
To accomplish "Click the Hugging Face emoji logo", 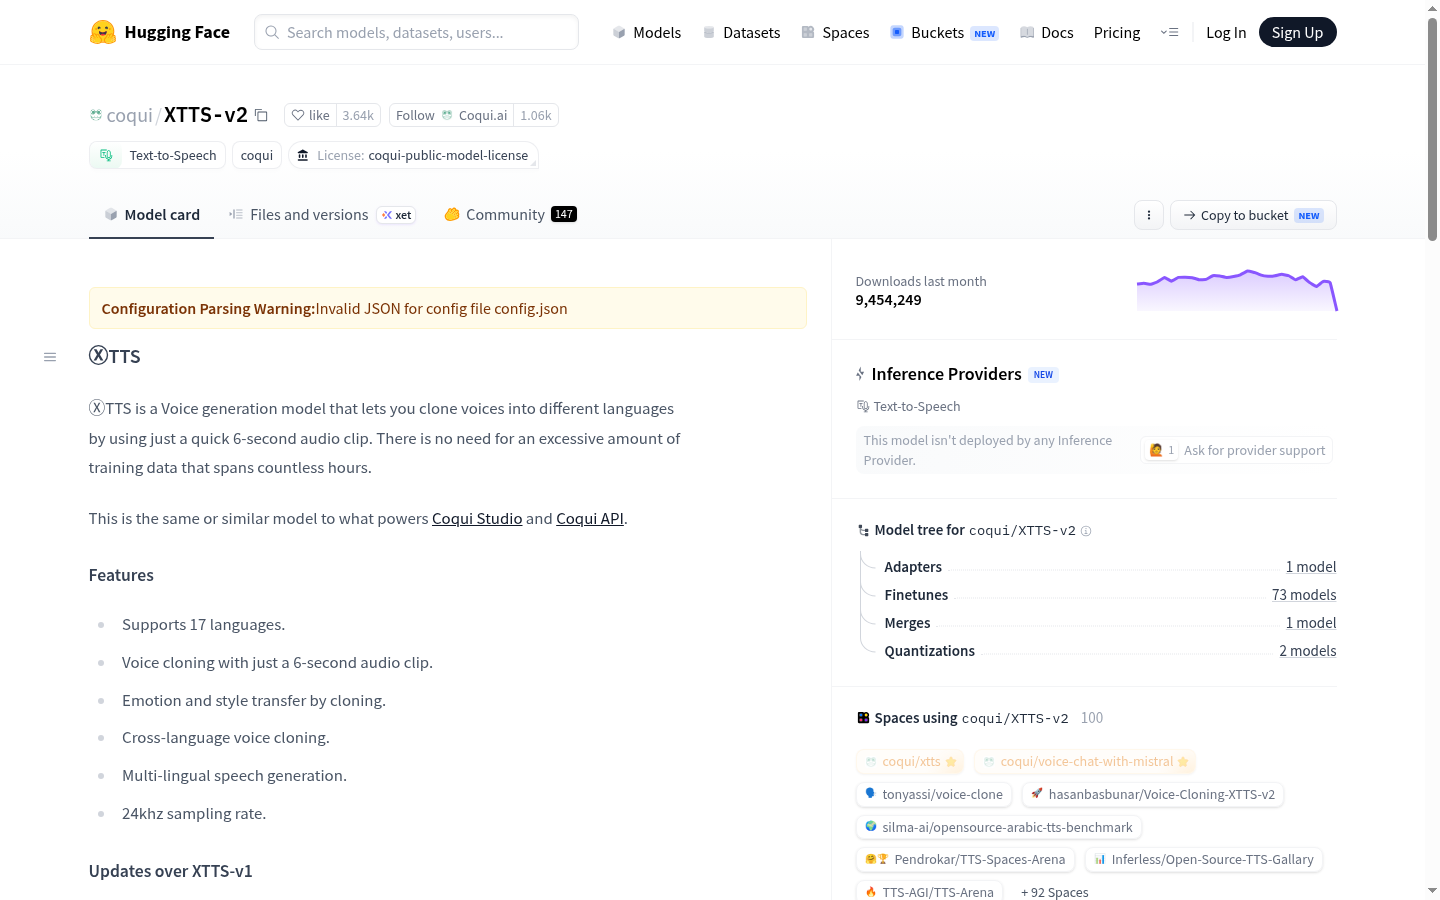I will click(x=103, y=32).
